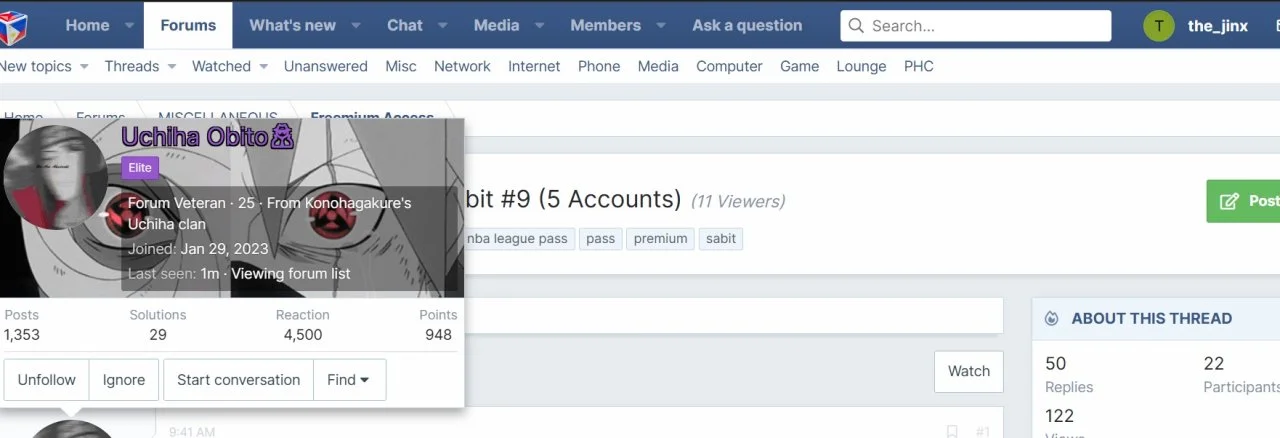1280x438 pixels.
Task: Open Unanswered threads link
Action: (326, 67)
